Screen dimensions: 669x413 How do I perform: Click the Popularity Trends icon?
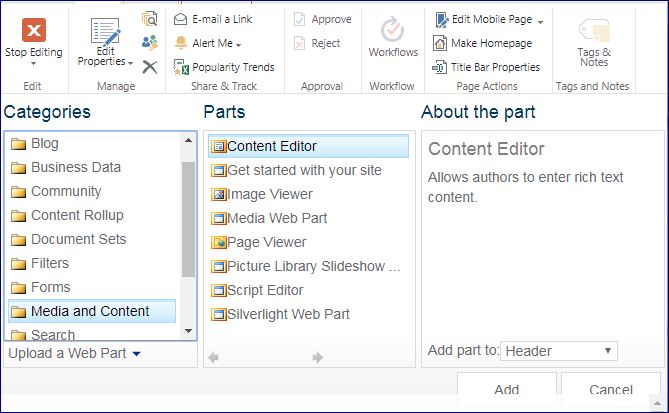(x=181, y=67)
